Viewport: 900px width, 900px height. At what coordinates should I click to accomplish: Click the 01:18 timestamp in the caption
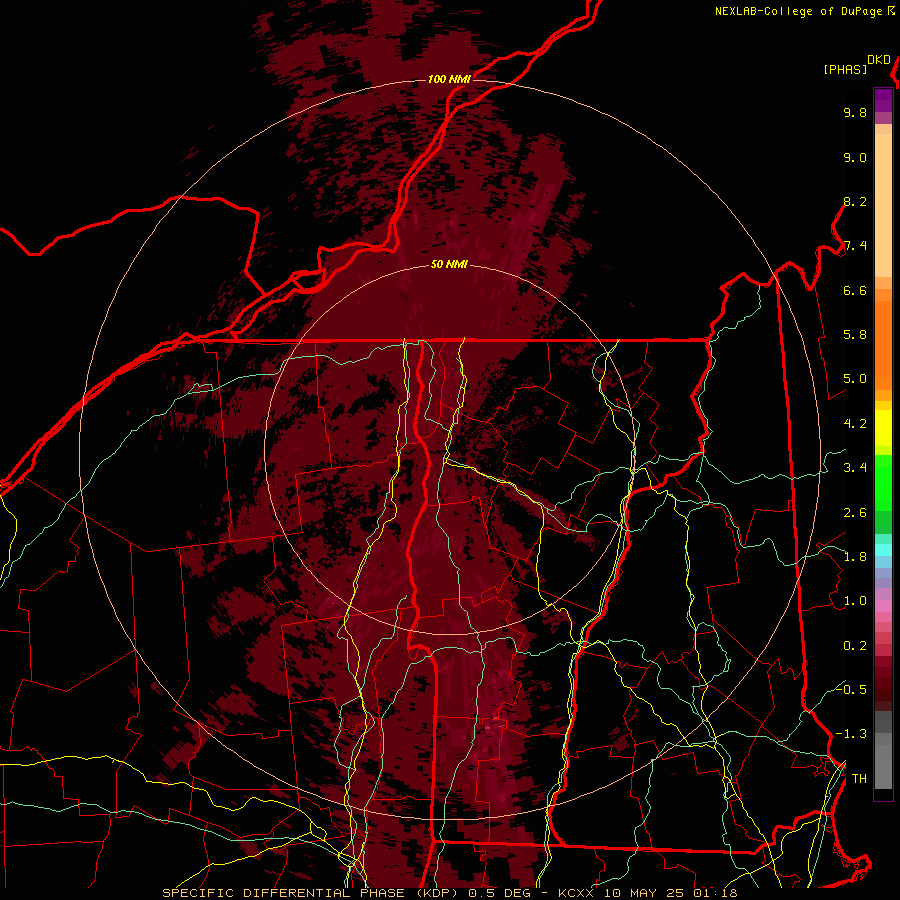[x=715, y=893]
